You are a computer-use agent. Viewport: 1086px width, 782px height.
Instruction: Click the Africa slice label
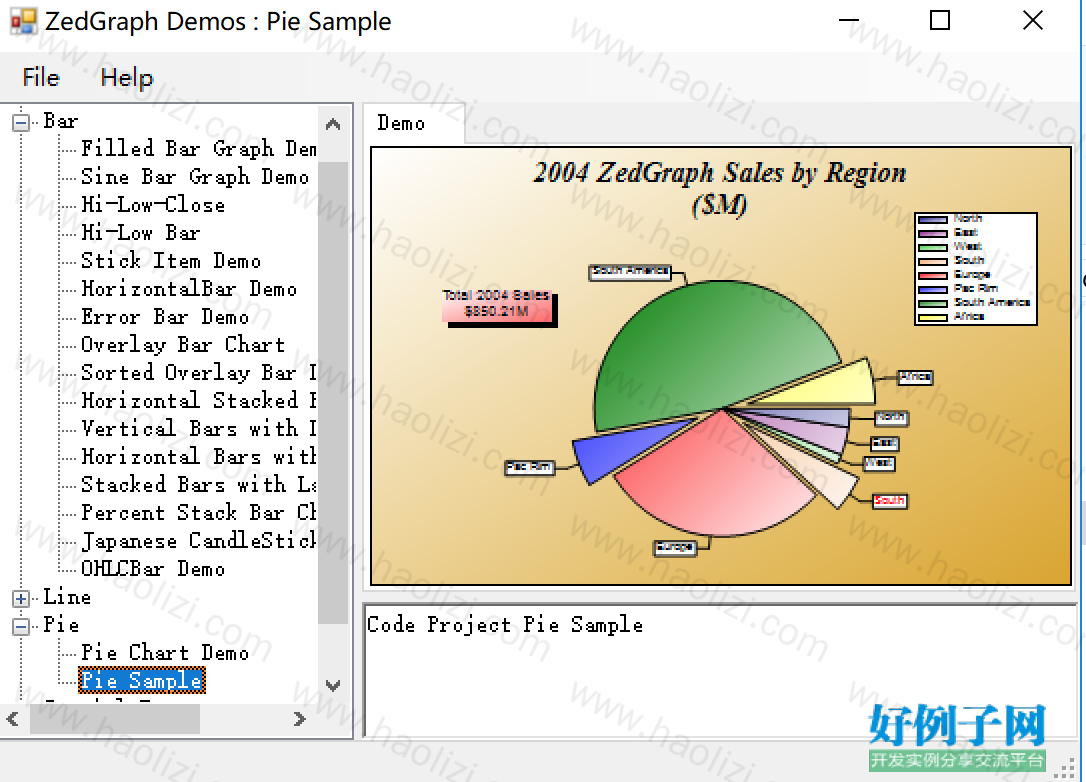tap(915, 377)
